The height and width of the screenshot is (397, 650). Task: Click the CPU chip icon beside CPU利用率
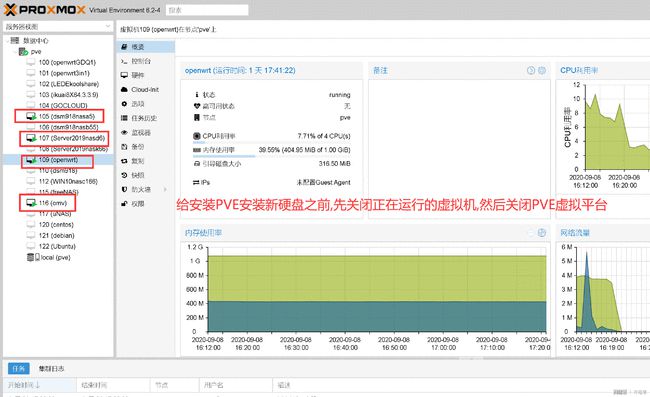click(197, 136)
